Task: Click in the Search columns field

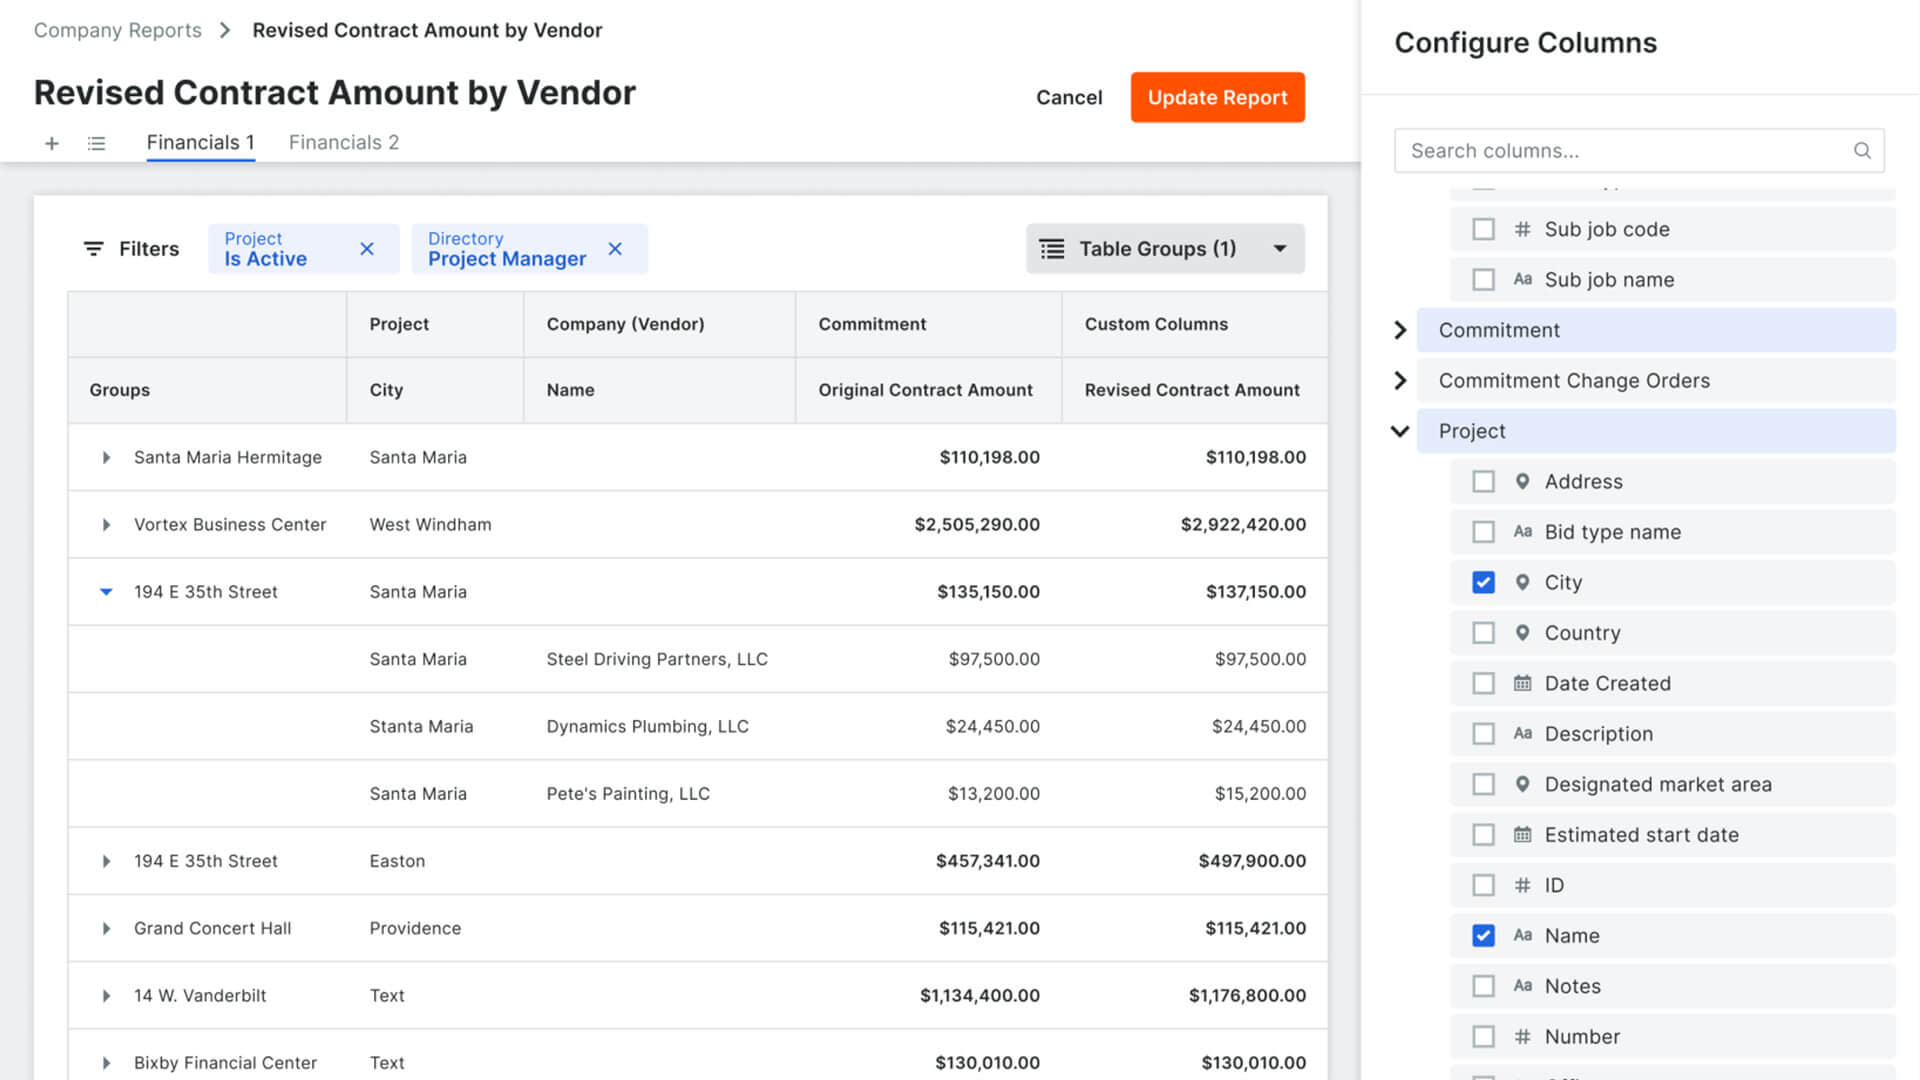Action: 1620,151
